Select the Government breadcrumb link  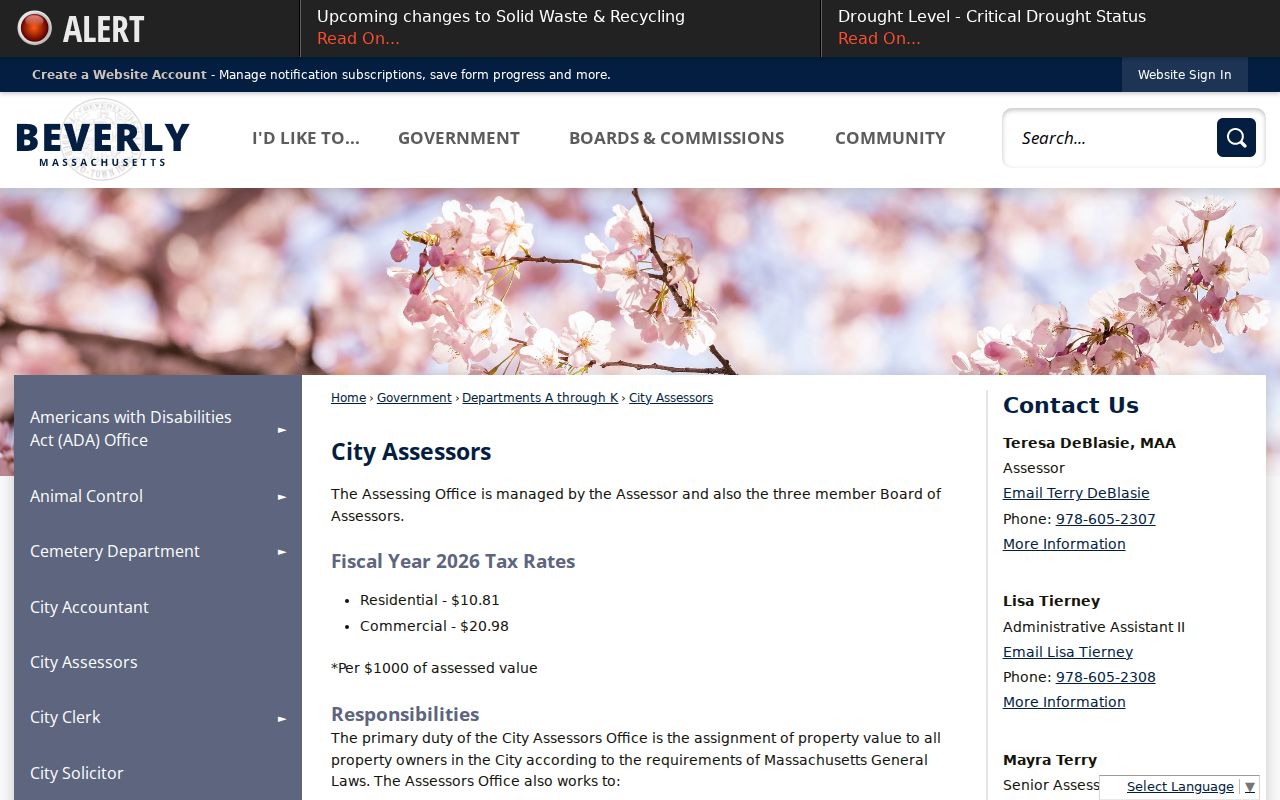coord(414,398)
